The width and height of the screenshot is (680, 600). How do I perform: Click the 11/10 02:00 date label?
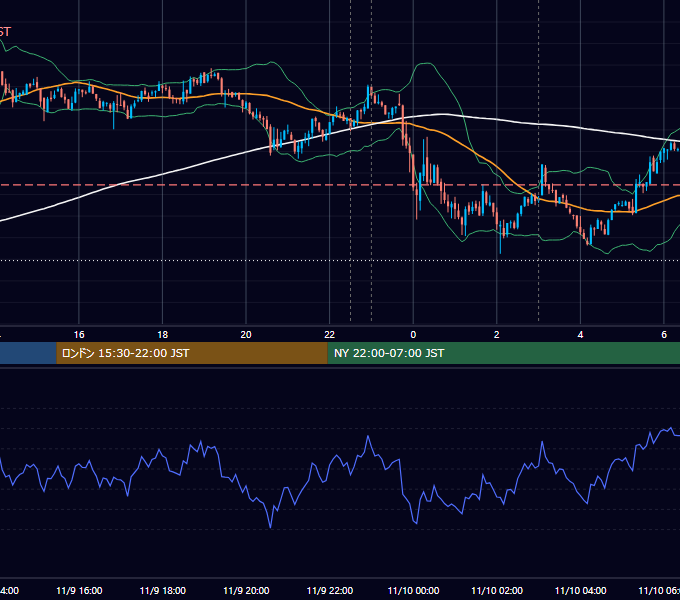(x=497, y=590)
